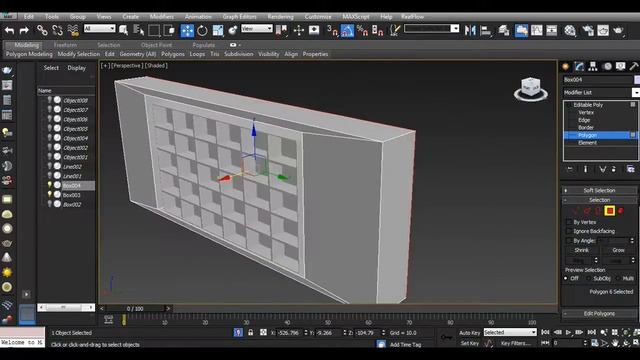Click the Auto Key button
The width and height of the screenshot is (640, 360).
click(469, 333)
